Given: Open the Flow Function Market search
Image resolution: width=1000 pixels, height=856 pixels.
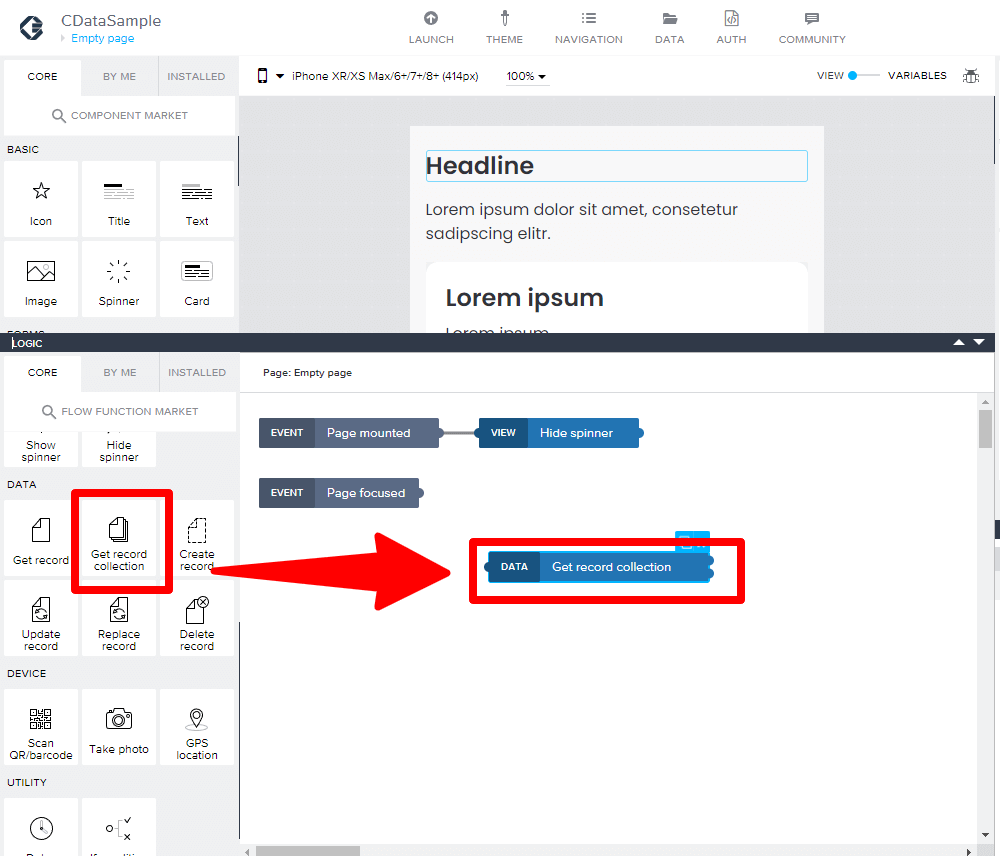Looking at the screenshot, I should tap(120, 411).
